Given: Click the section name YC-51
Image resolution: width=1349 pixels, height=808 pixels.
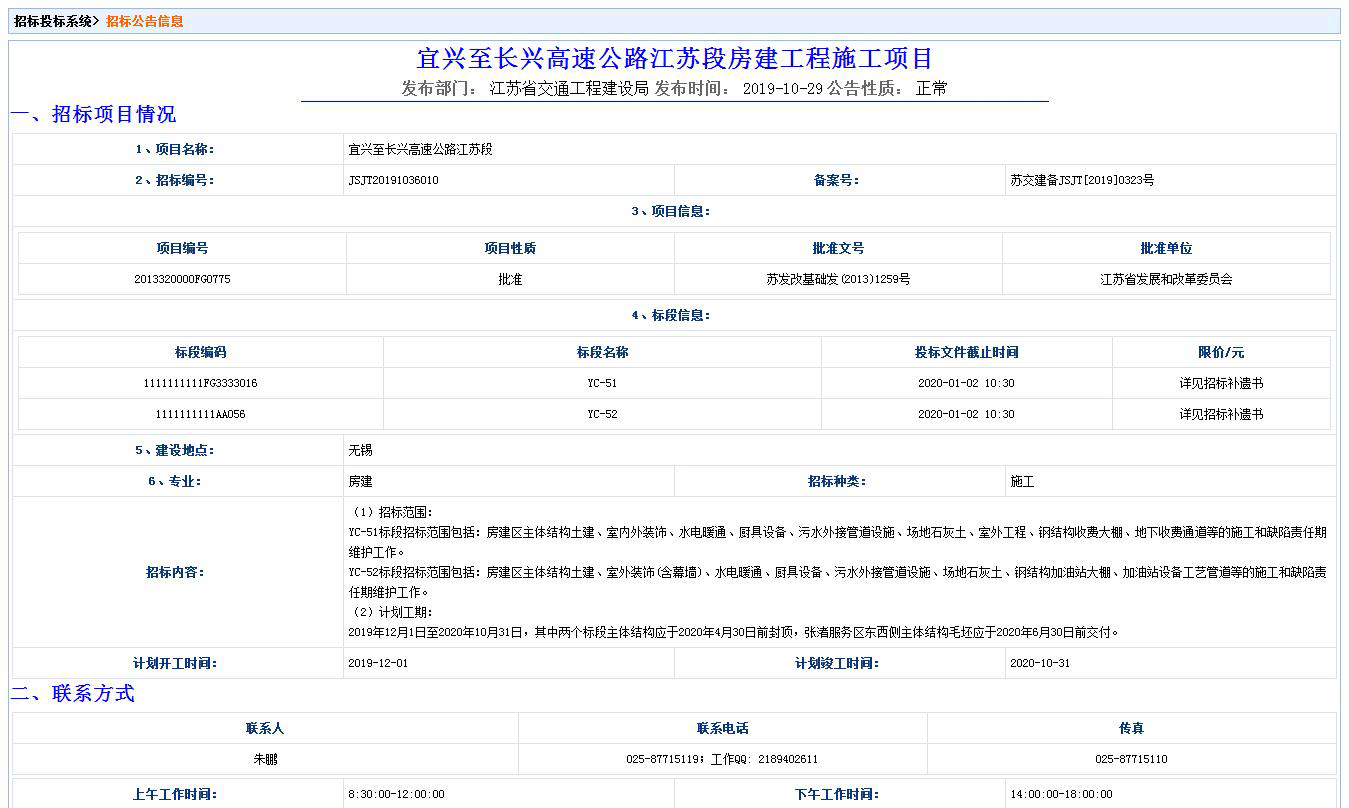Looking at the screenshot, I should [602, 383].
